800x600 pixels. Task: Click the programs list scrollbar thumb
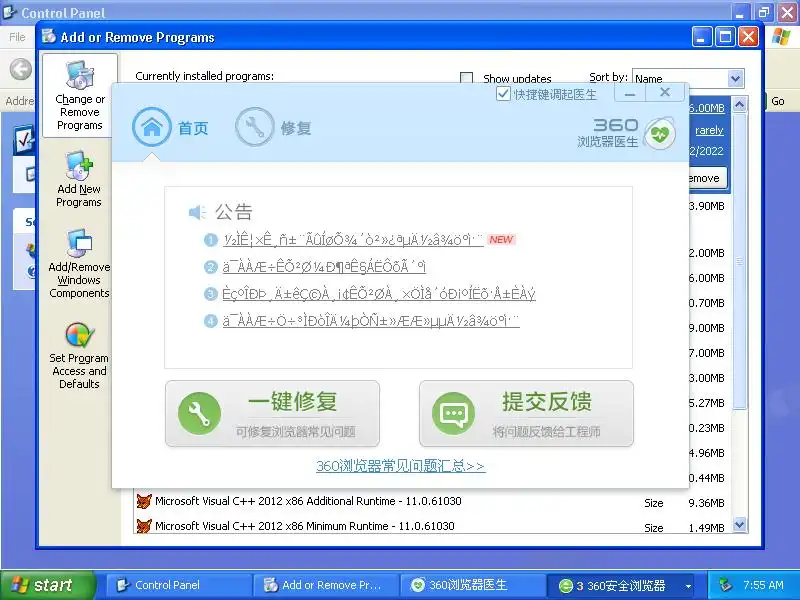point(739,261)
